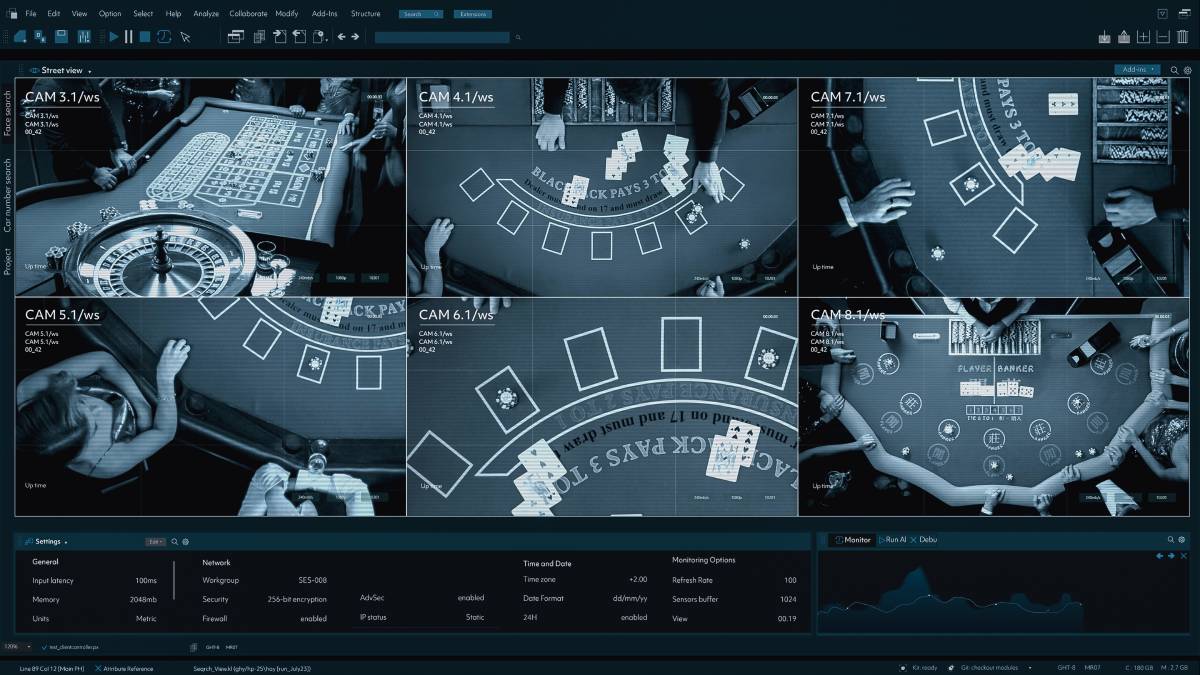Open the playback history clock icon
Image resolution: width=1200 pixels, height=675 pixels.
click(163, 37)
